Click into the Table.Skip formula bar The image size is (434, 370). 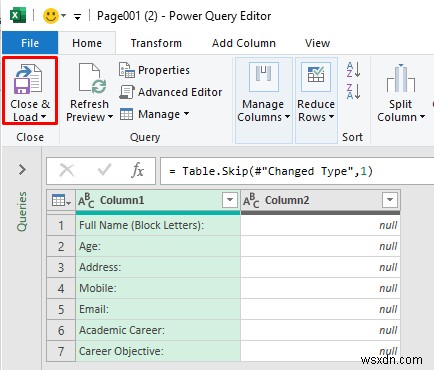pos(297,171)
